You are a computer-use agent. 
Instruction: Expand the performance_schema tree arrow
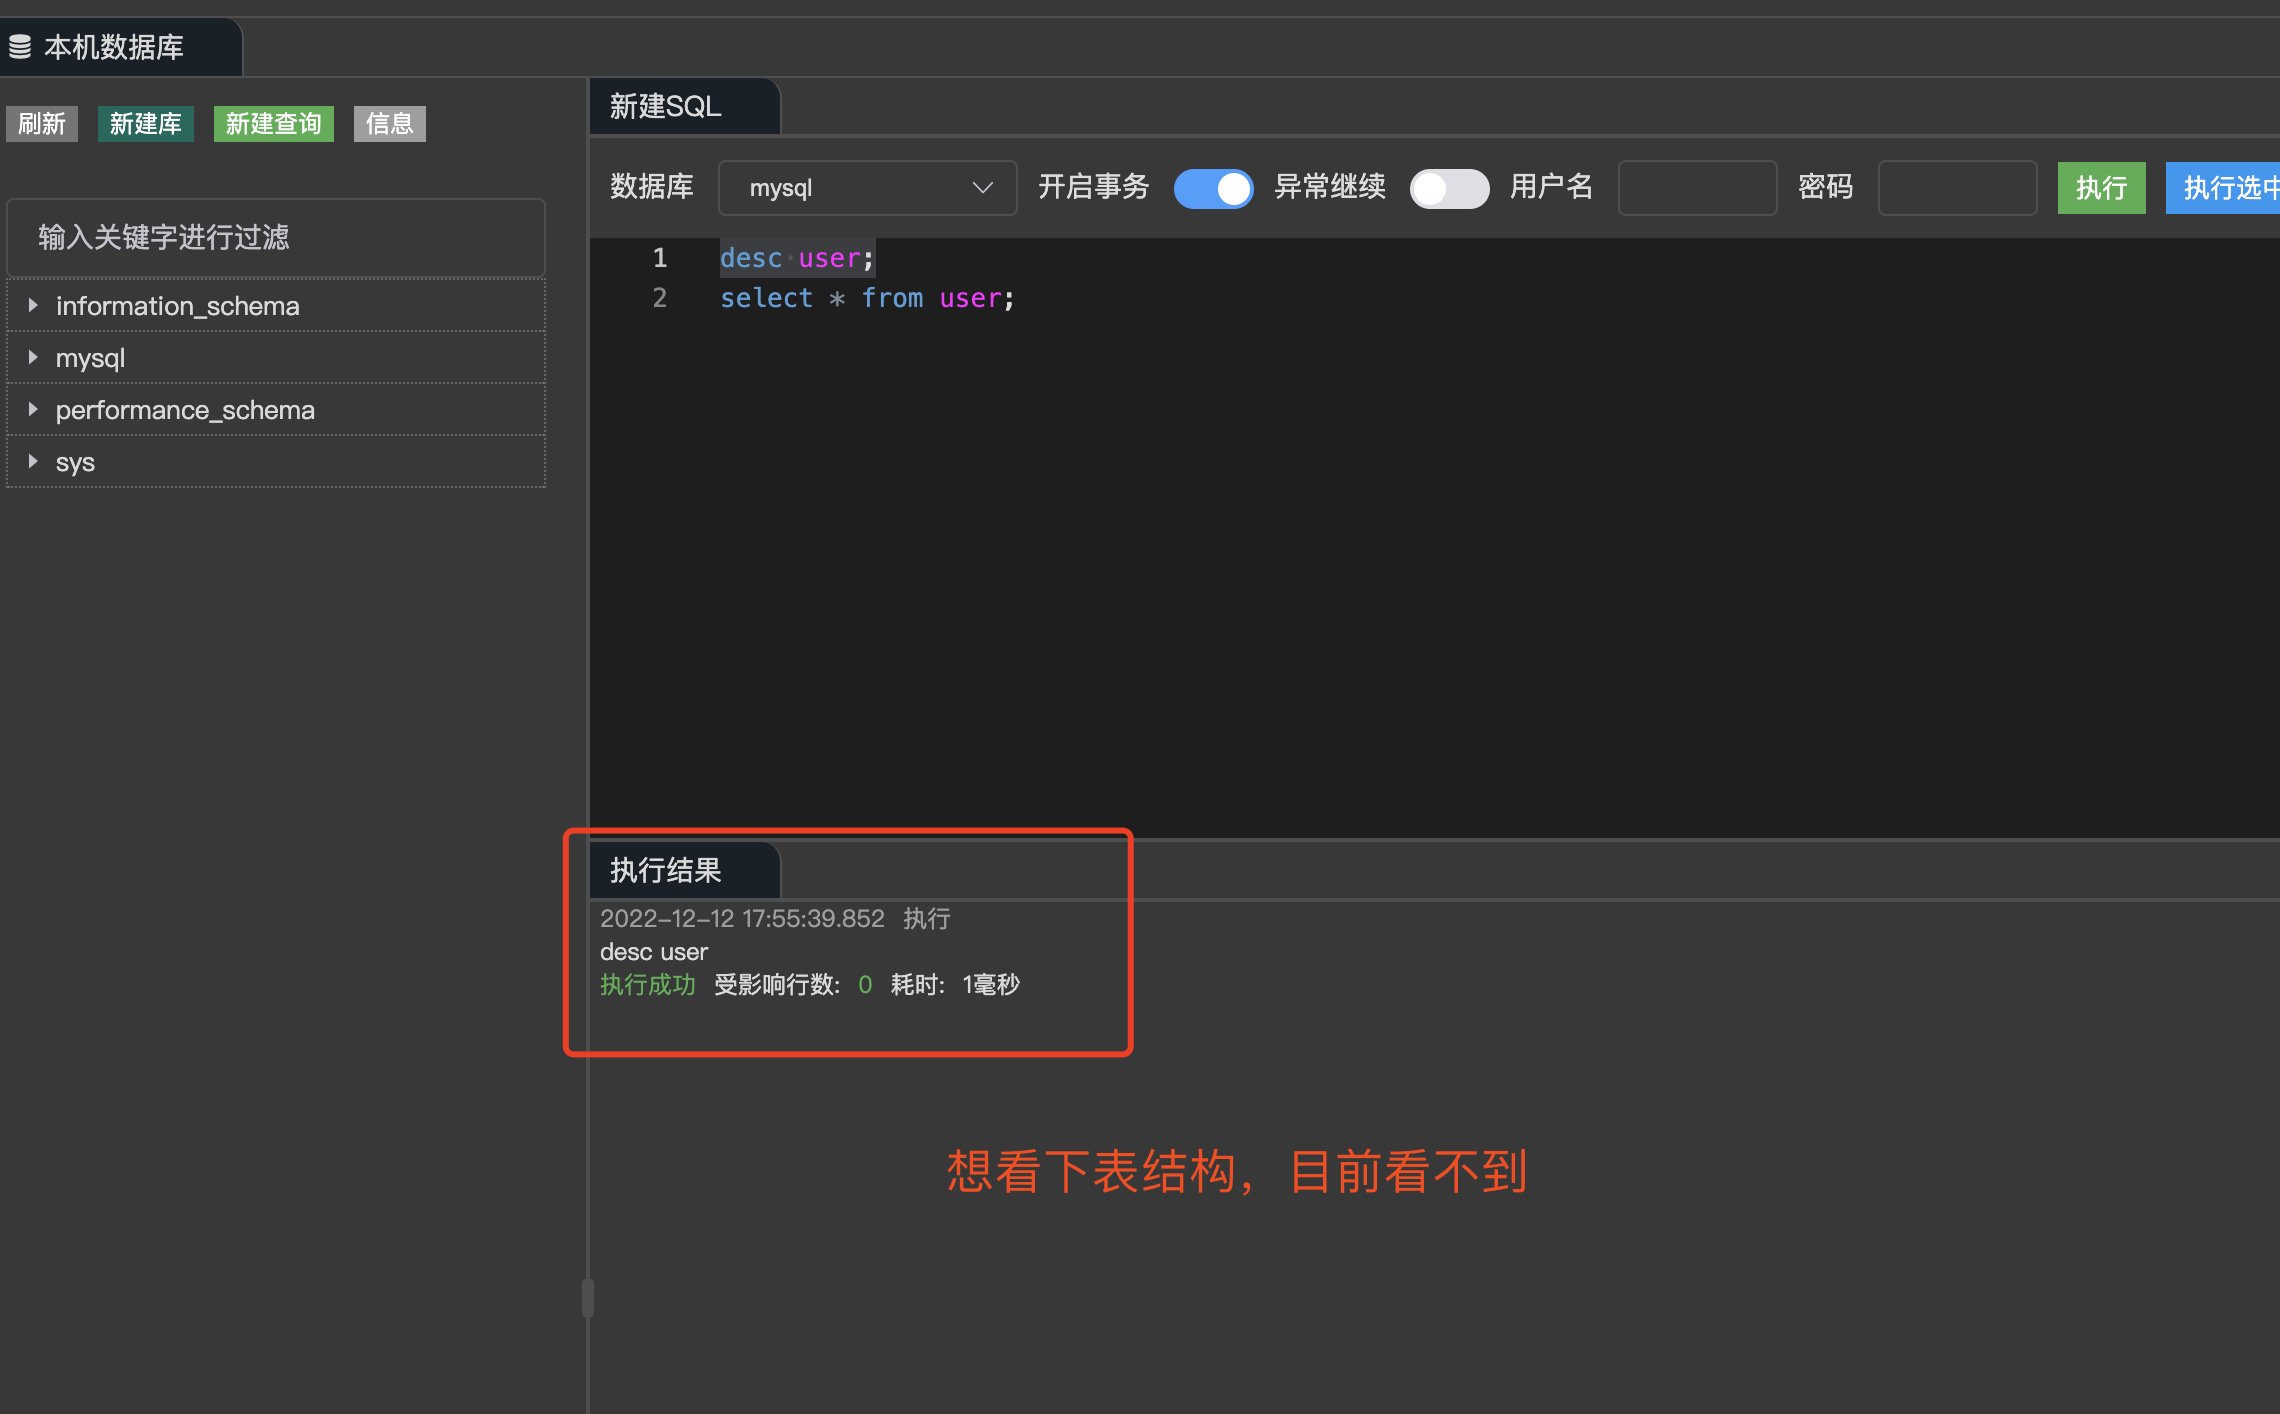pyautogui.click(x=33, y=410)
